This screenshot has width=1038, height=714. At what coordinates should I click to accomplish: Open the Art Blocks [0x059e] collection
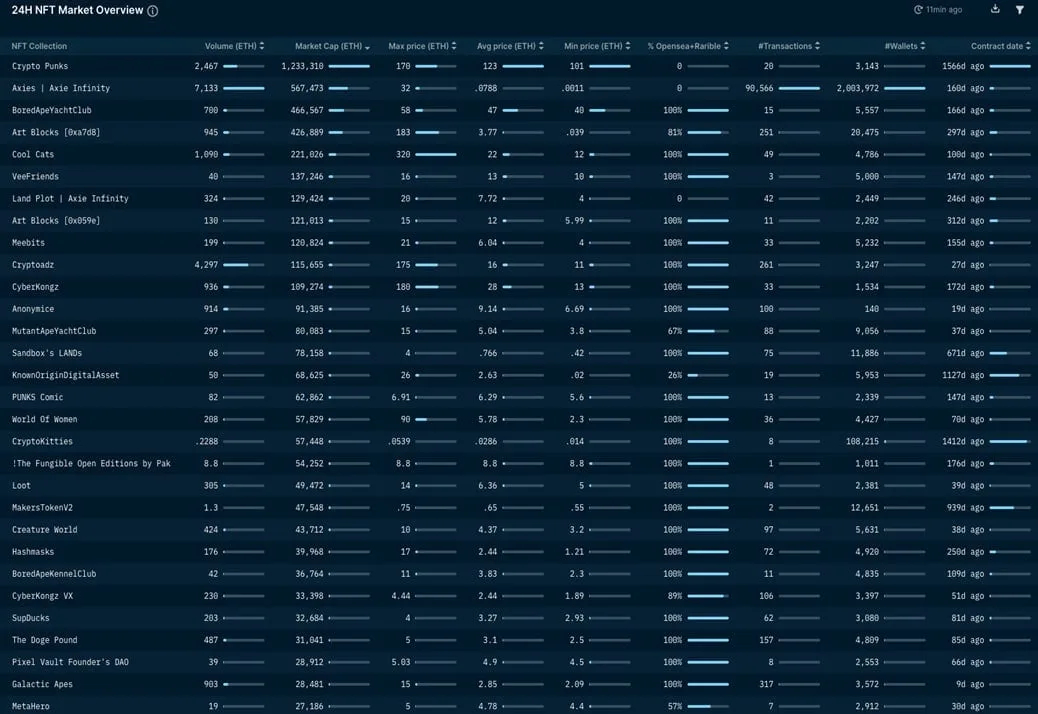(56, 220)
